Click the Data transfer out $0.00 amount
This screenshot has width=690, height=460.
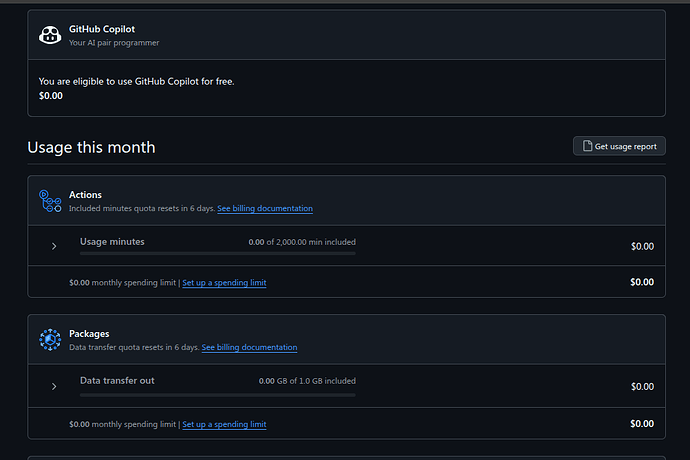coord(642,386)
